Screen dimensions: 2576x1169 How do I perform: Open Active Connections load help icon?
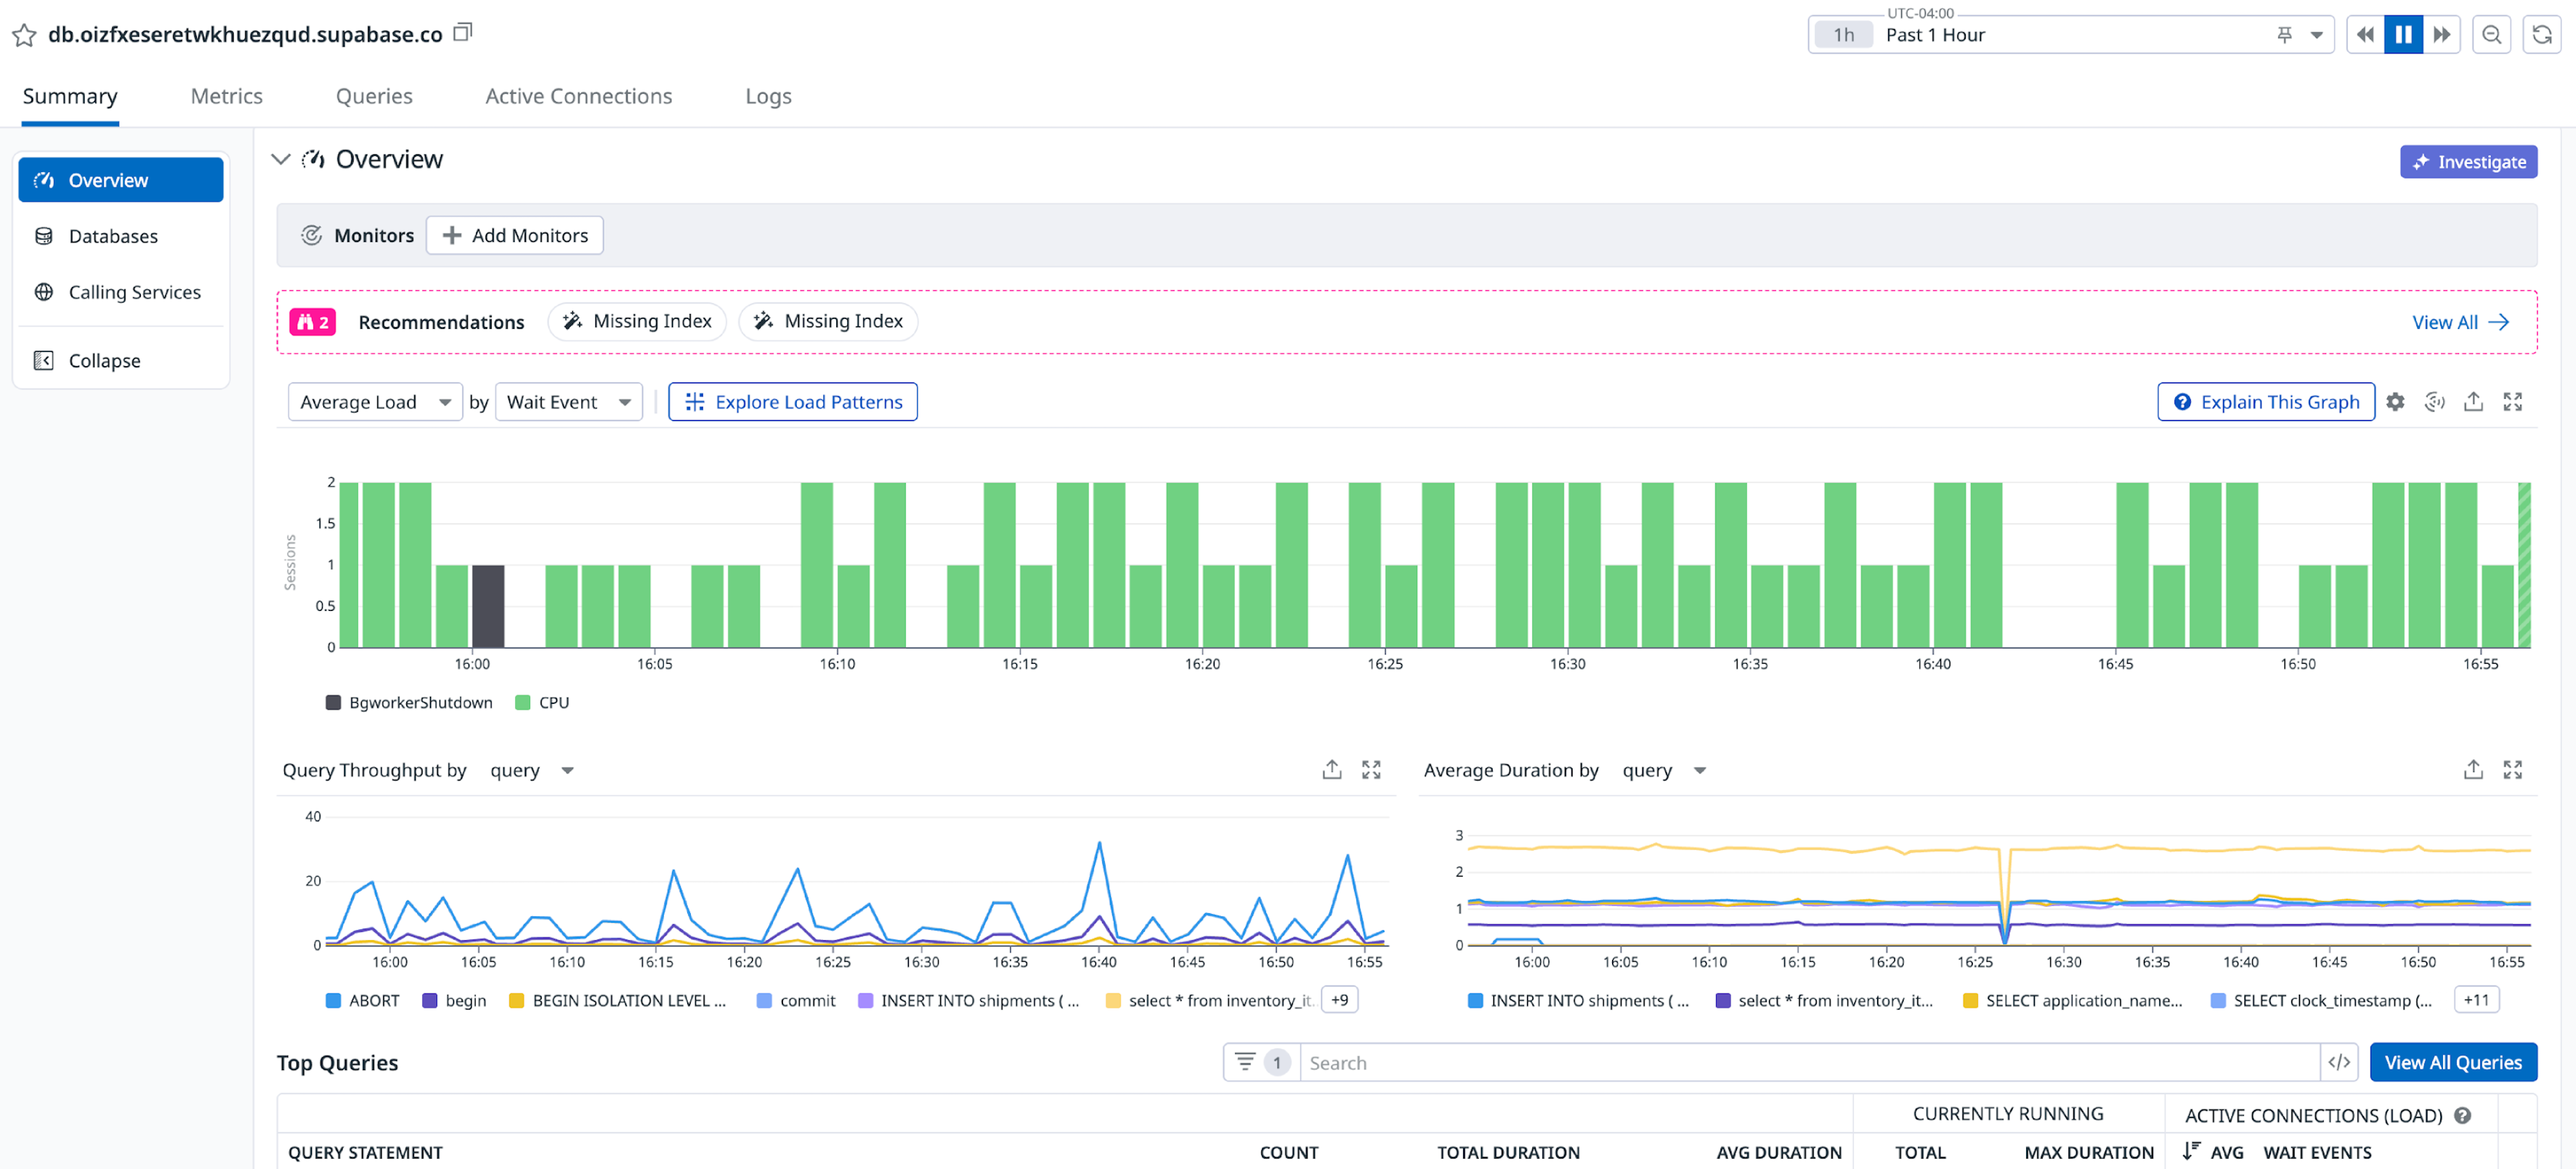[2463, 1115]
